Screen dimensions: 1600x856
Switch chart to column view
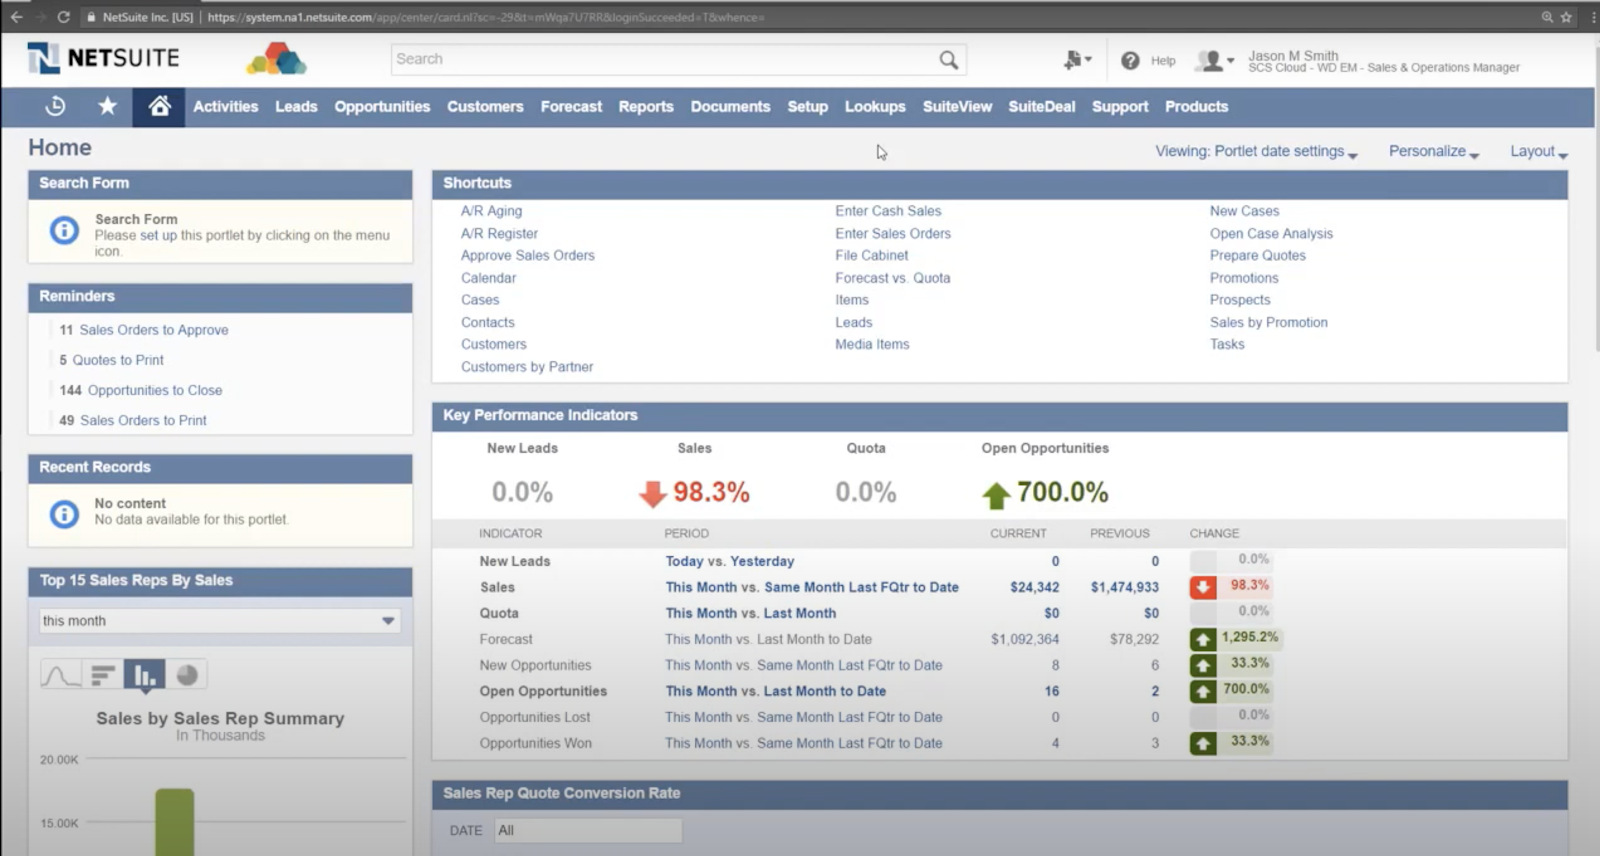coord(145,675)
